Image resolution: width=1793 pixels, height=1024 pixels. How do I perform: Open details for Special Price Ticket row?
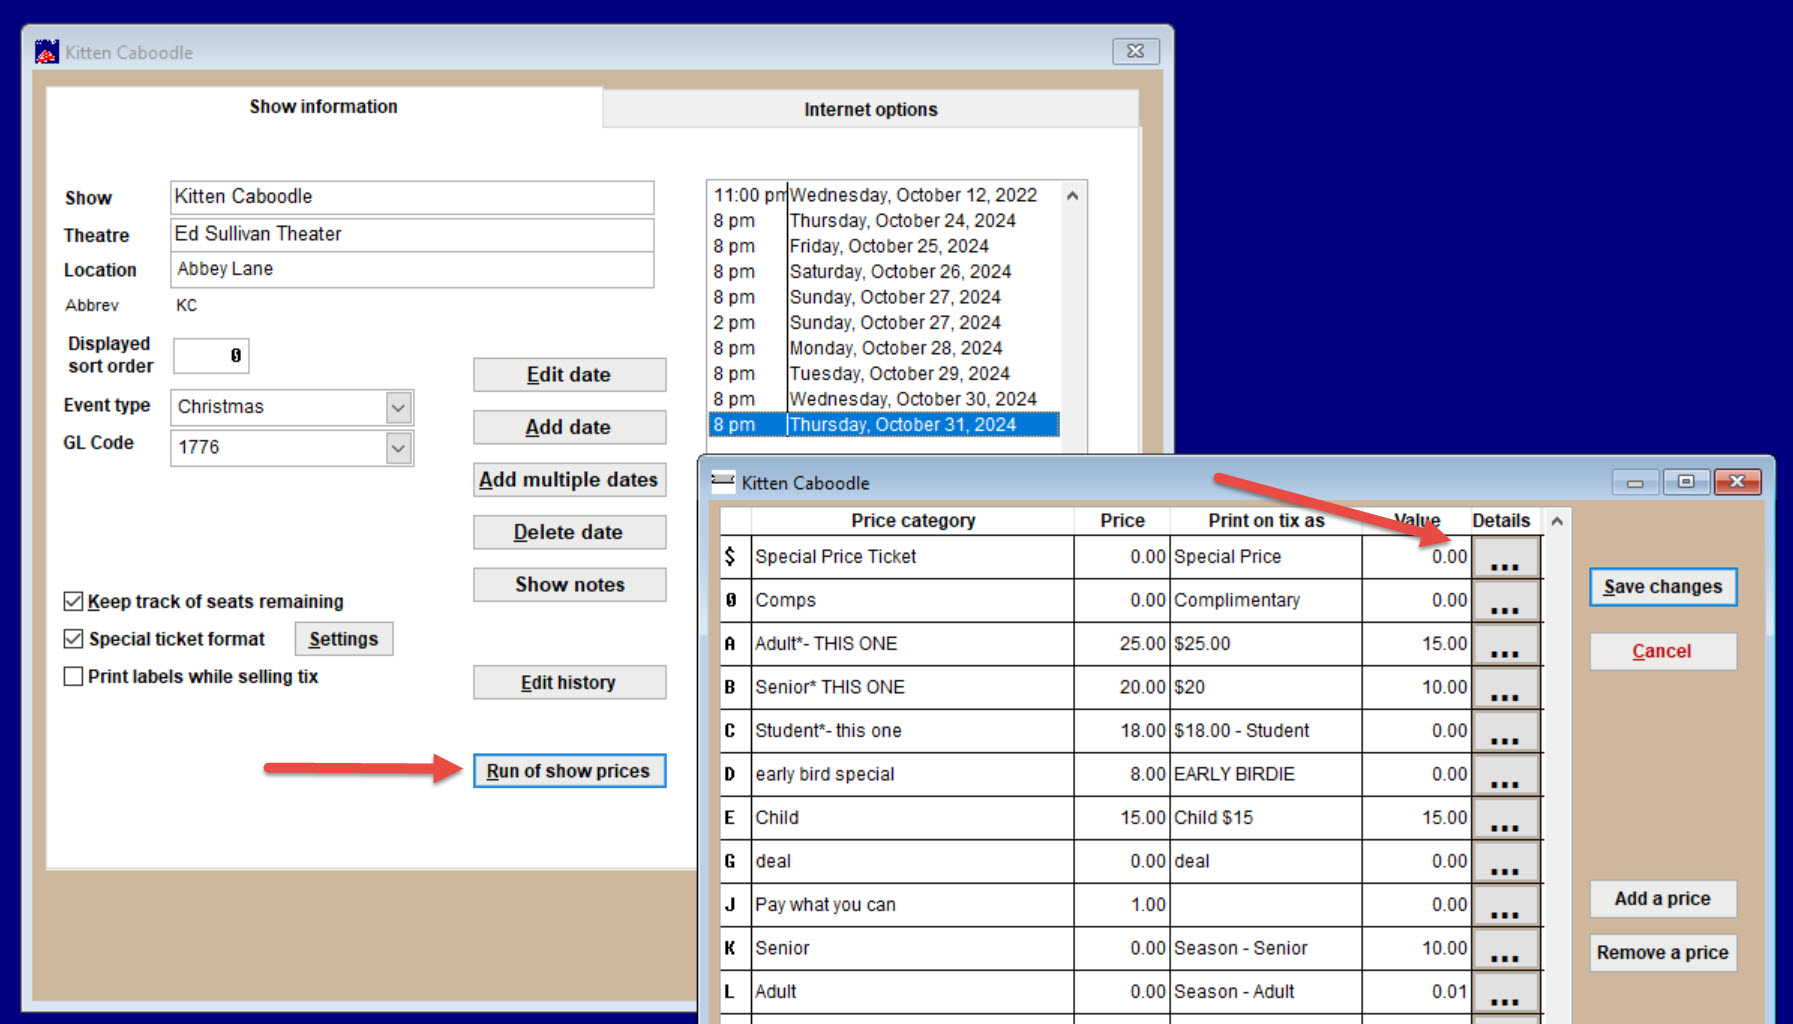click(1505, 557)
